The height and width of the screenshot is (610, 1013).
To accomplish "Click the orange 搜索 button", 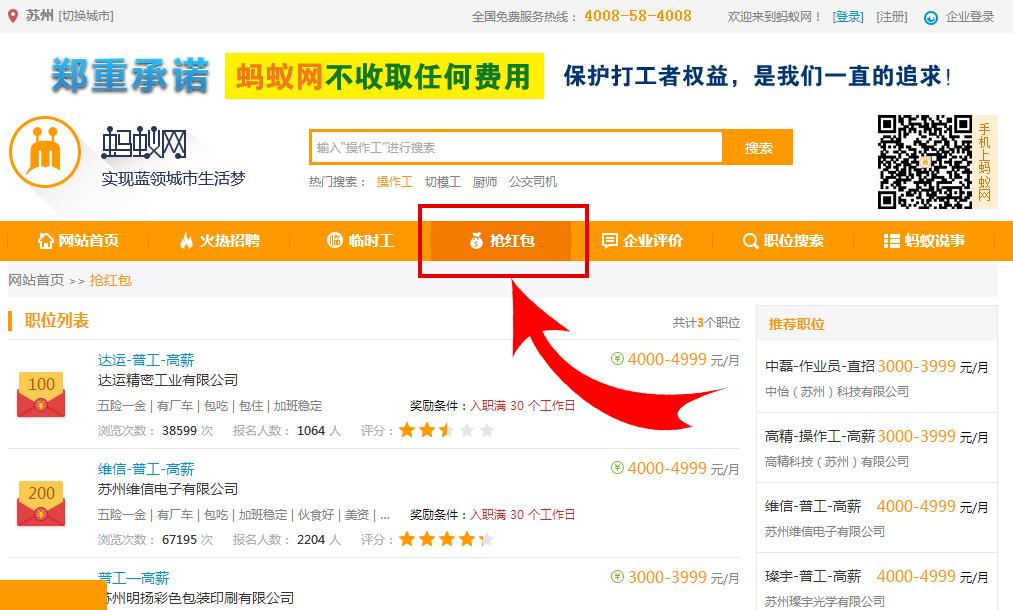I will click(x=758, y=147).
